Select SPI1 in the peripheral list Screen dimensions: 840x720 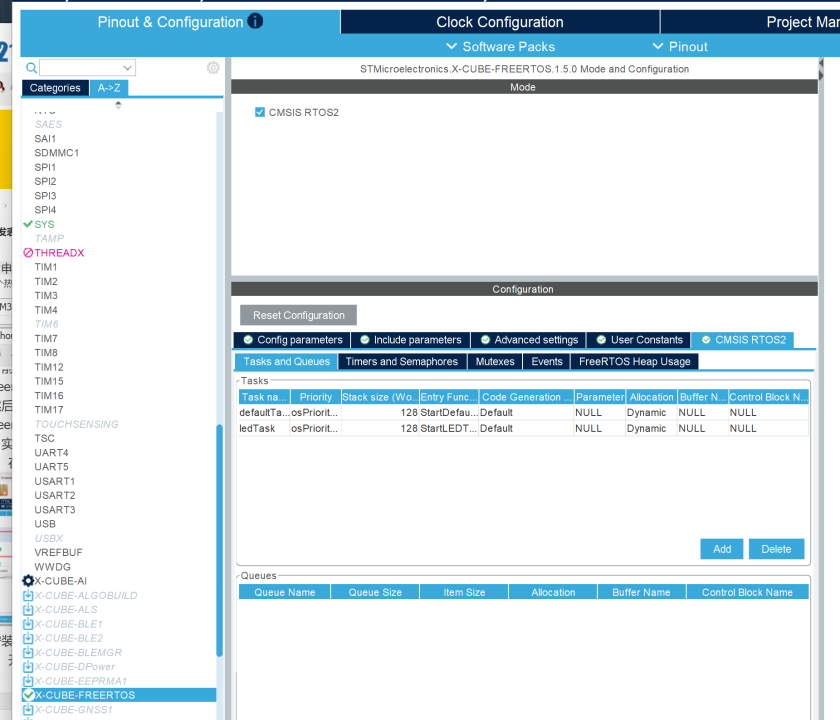(45, 167)
